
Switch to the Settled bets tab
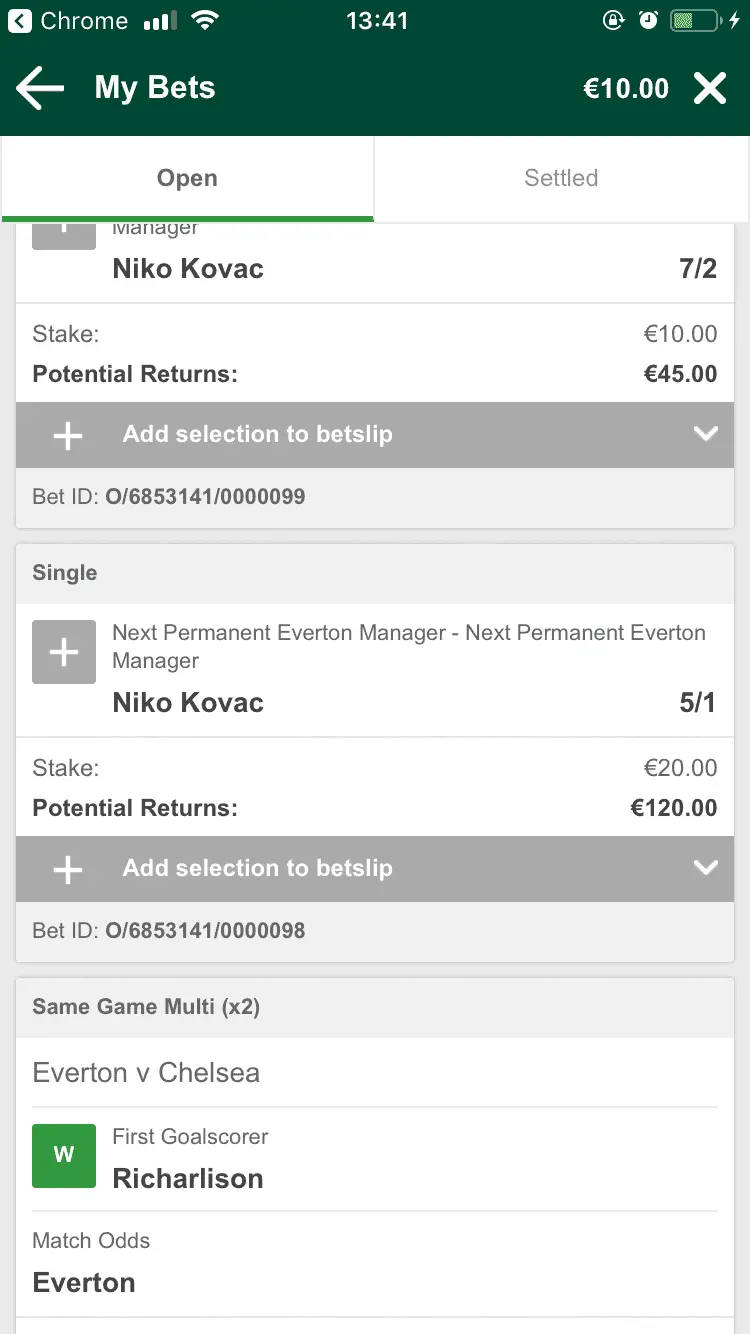561,178
